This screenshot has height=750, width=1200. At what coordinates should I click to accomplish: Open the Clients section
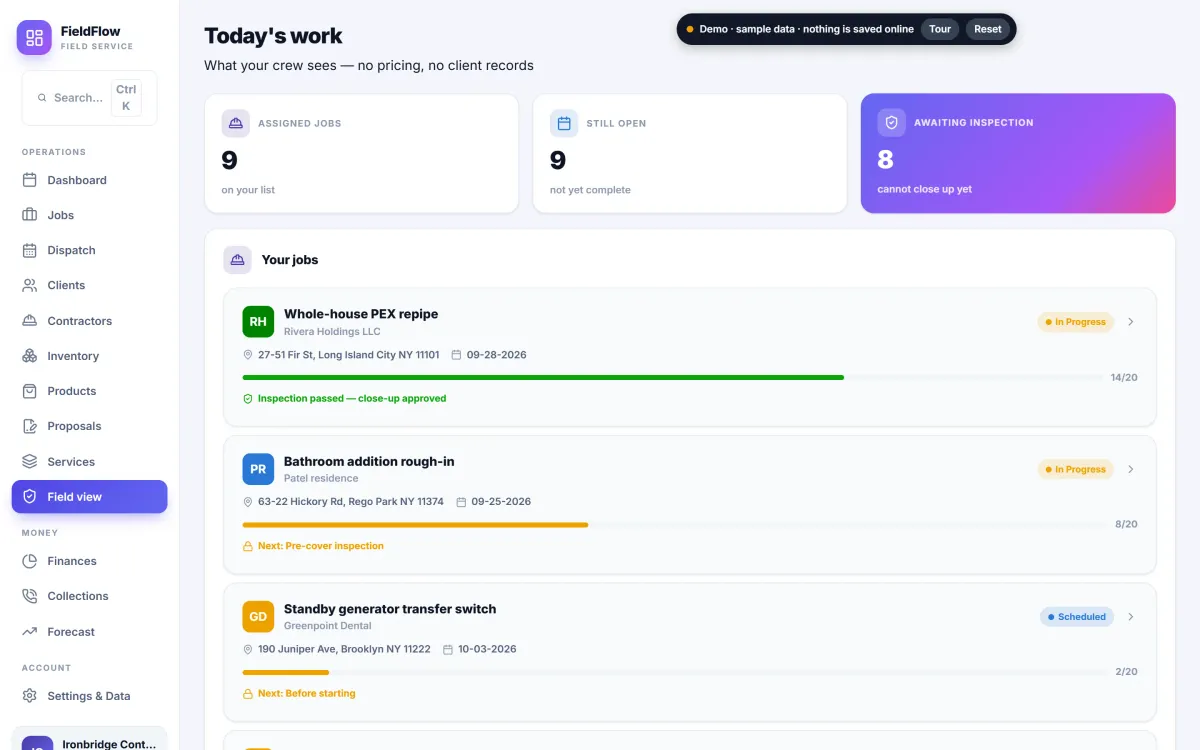pyautogui.click(x=89, y=285)
